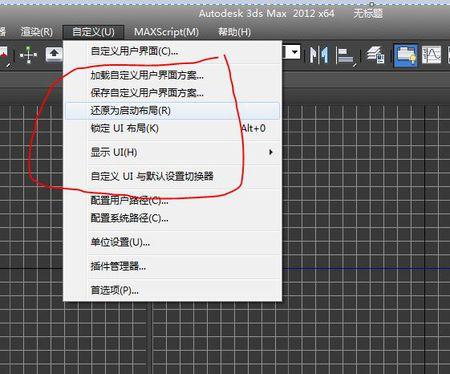Toggle the Graphite Modeling Tools ribbon icon

(405, 55)
